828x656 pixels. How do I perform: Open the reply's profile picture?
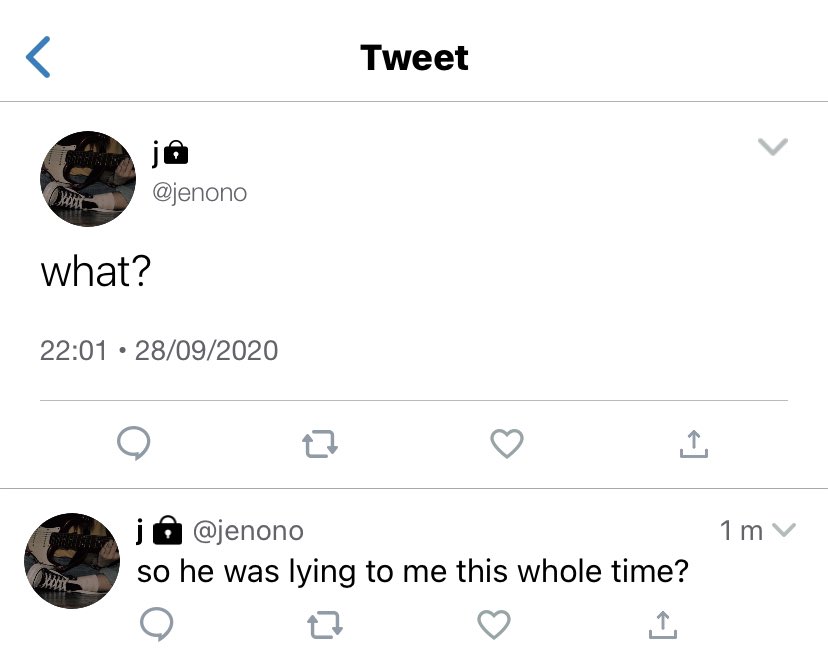[72, 560]
